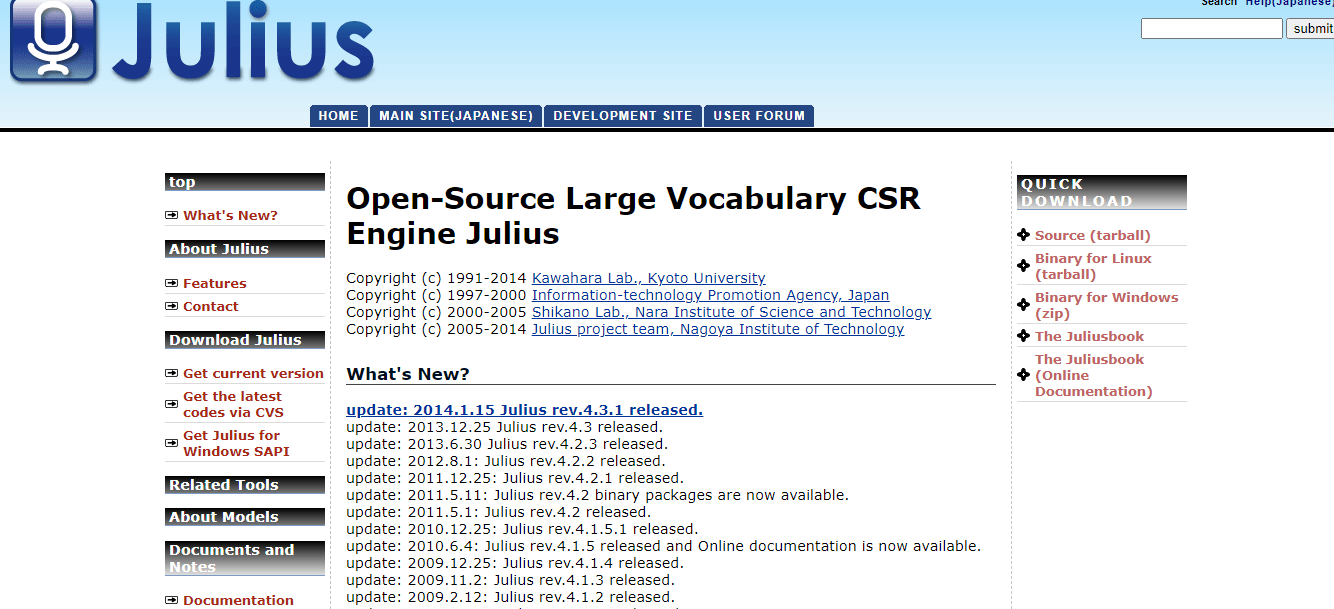Click the Download Julius sidebar header
Screen dimensions: 1334x609
click(x=245, y=340)
